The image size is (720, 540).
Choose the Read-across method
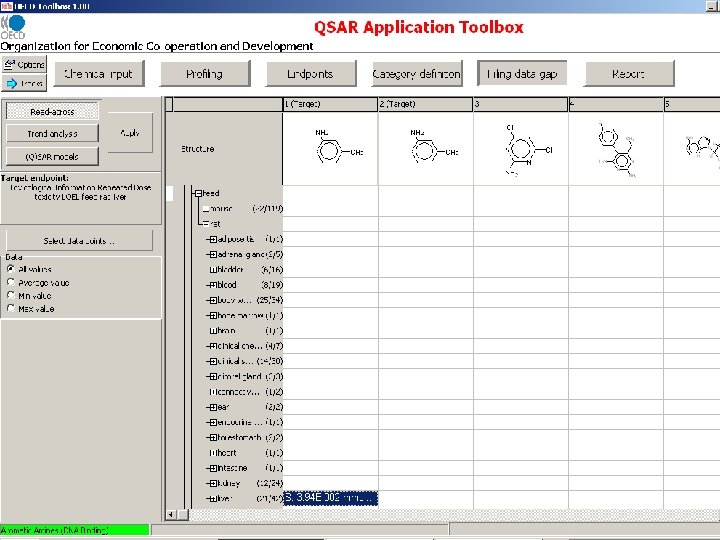pyautogui.click(x=52, y=112)
